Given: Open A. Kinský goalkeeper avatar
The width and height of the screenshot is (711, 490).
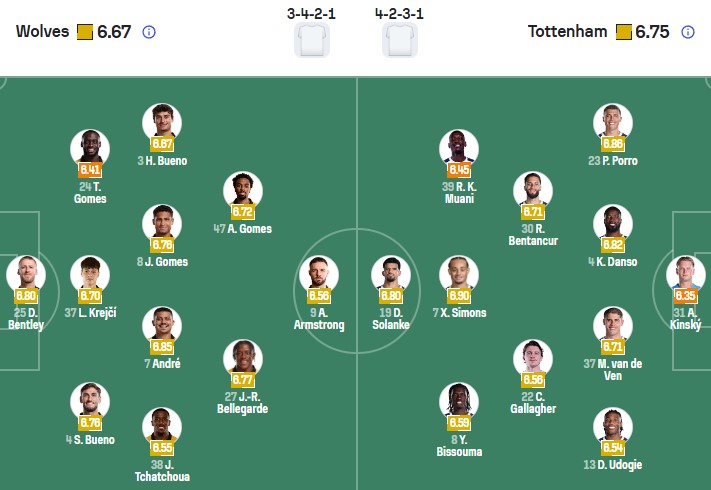Looking at the screenshot, I should click(x=686, y=274).
